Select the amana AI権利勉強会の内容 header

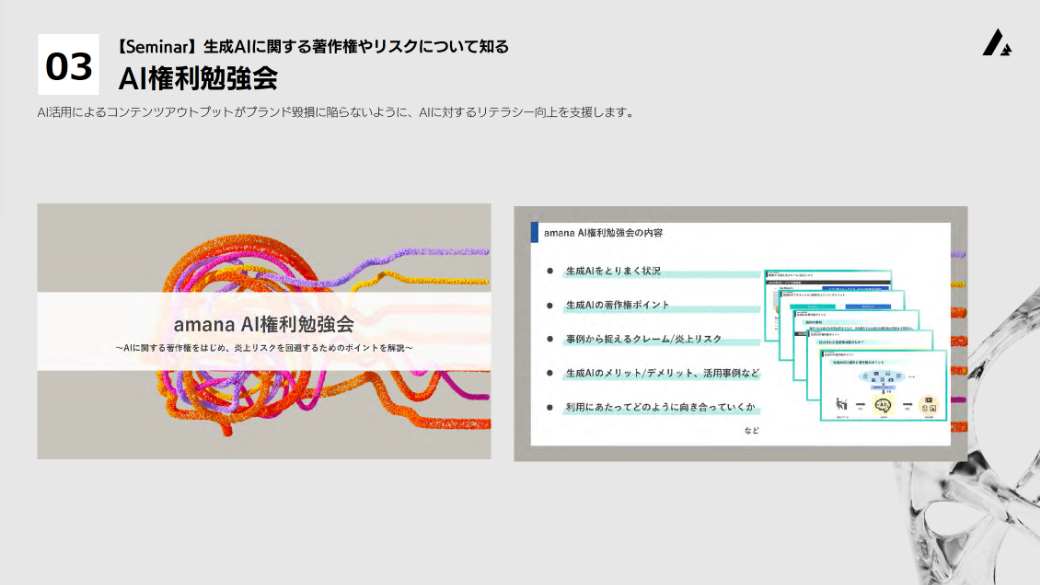[604, 231]
